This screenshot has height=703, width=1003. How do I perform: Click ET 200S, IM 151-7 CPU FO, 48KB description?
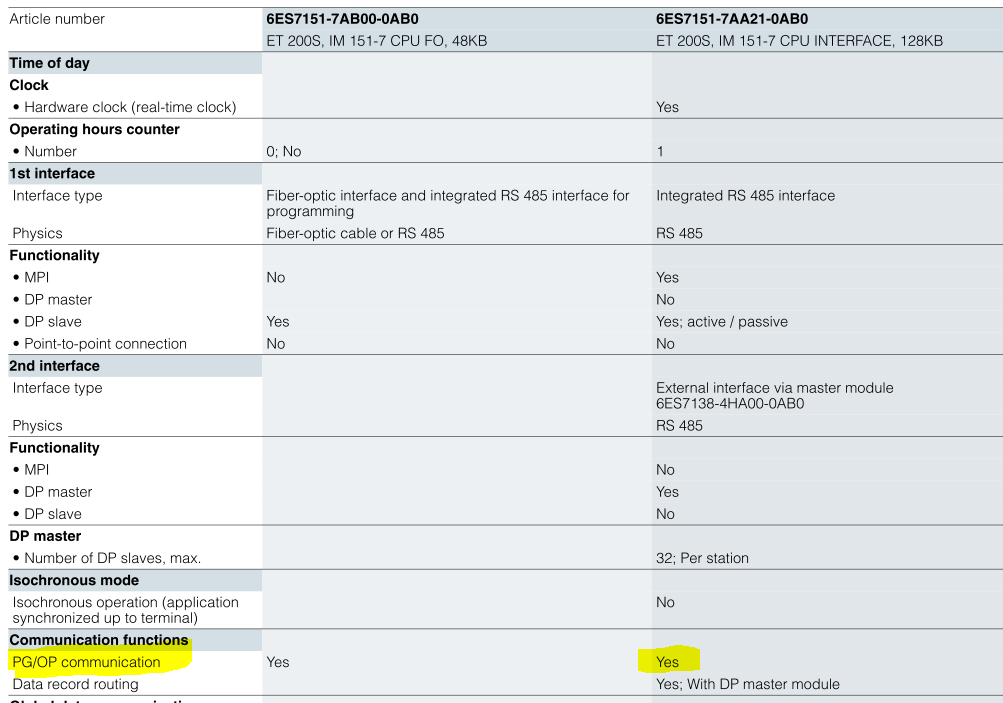pos(377,41)
